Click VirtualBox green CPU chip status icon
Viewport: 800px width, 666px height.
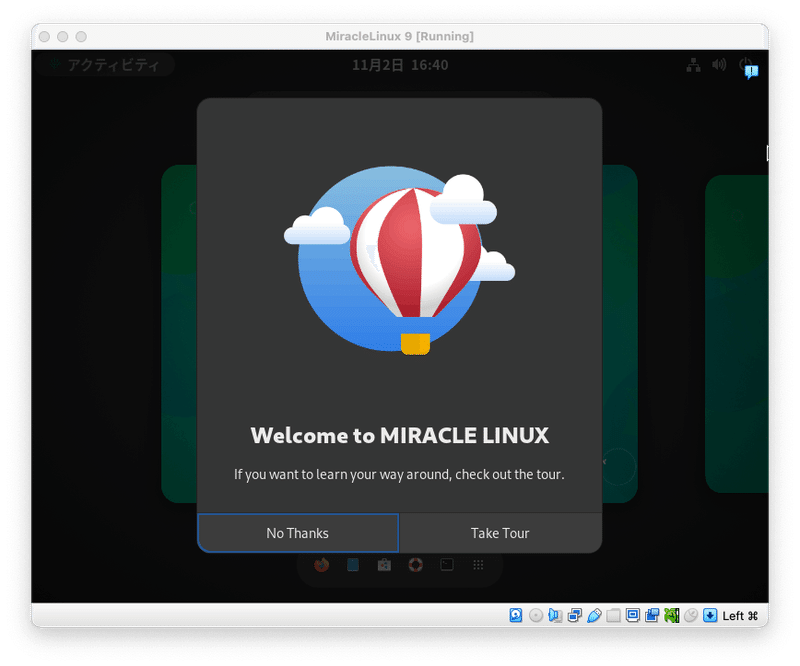(671, 615)
